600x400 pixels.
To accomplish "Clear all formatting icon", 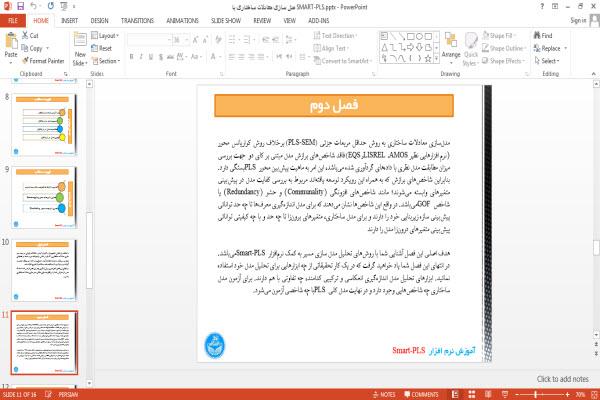I will pyautogui.click(x=218, y=40).
